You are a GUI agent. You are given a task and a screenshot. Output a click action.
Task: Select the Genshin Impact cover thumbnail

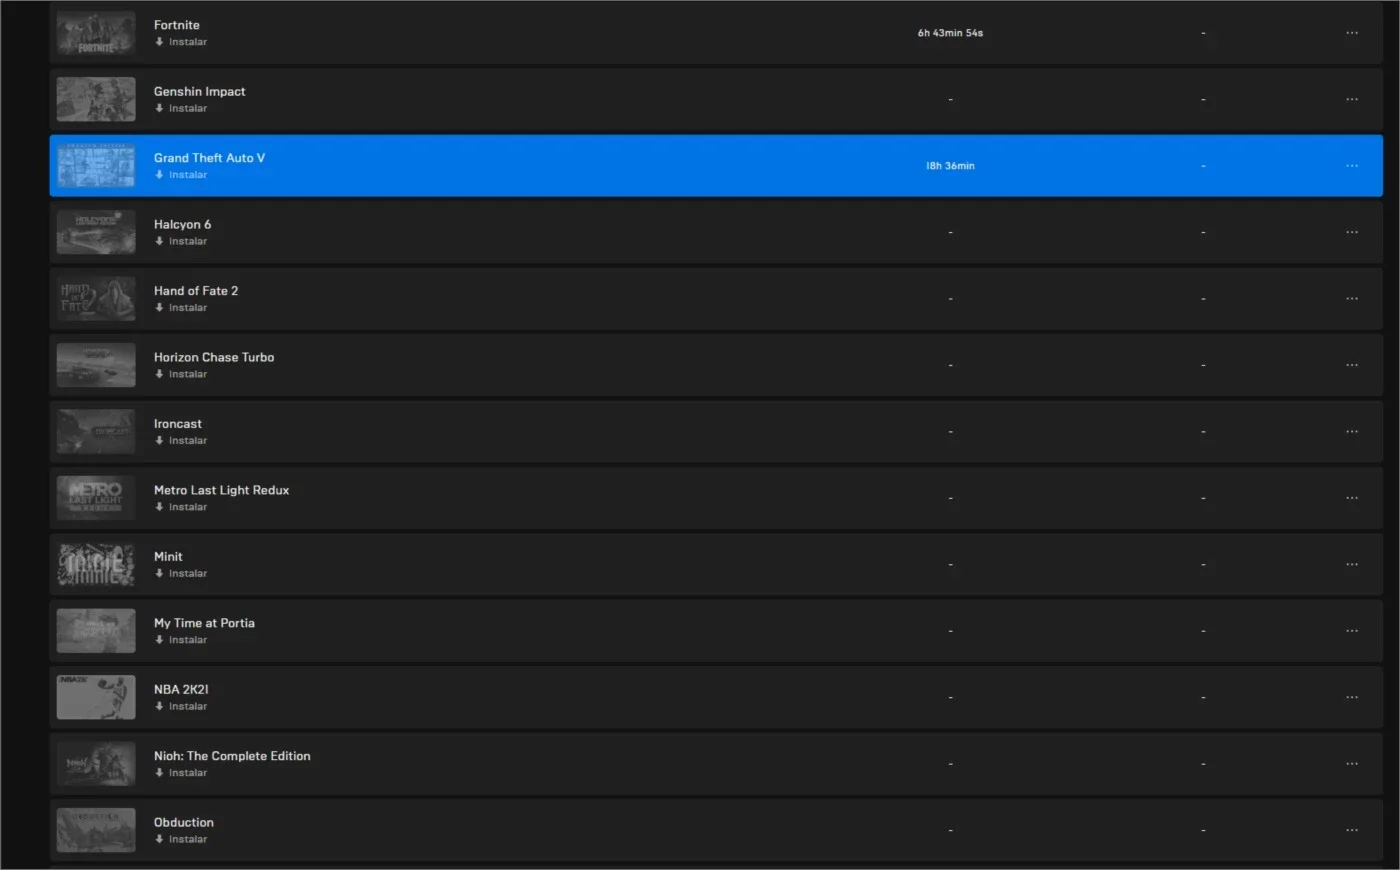(x=96, y=99)
